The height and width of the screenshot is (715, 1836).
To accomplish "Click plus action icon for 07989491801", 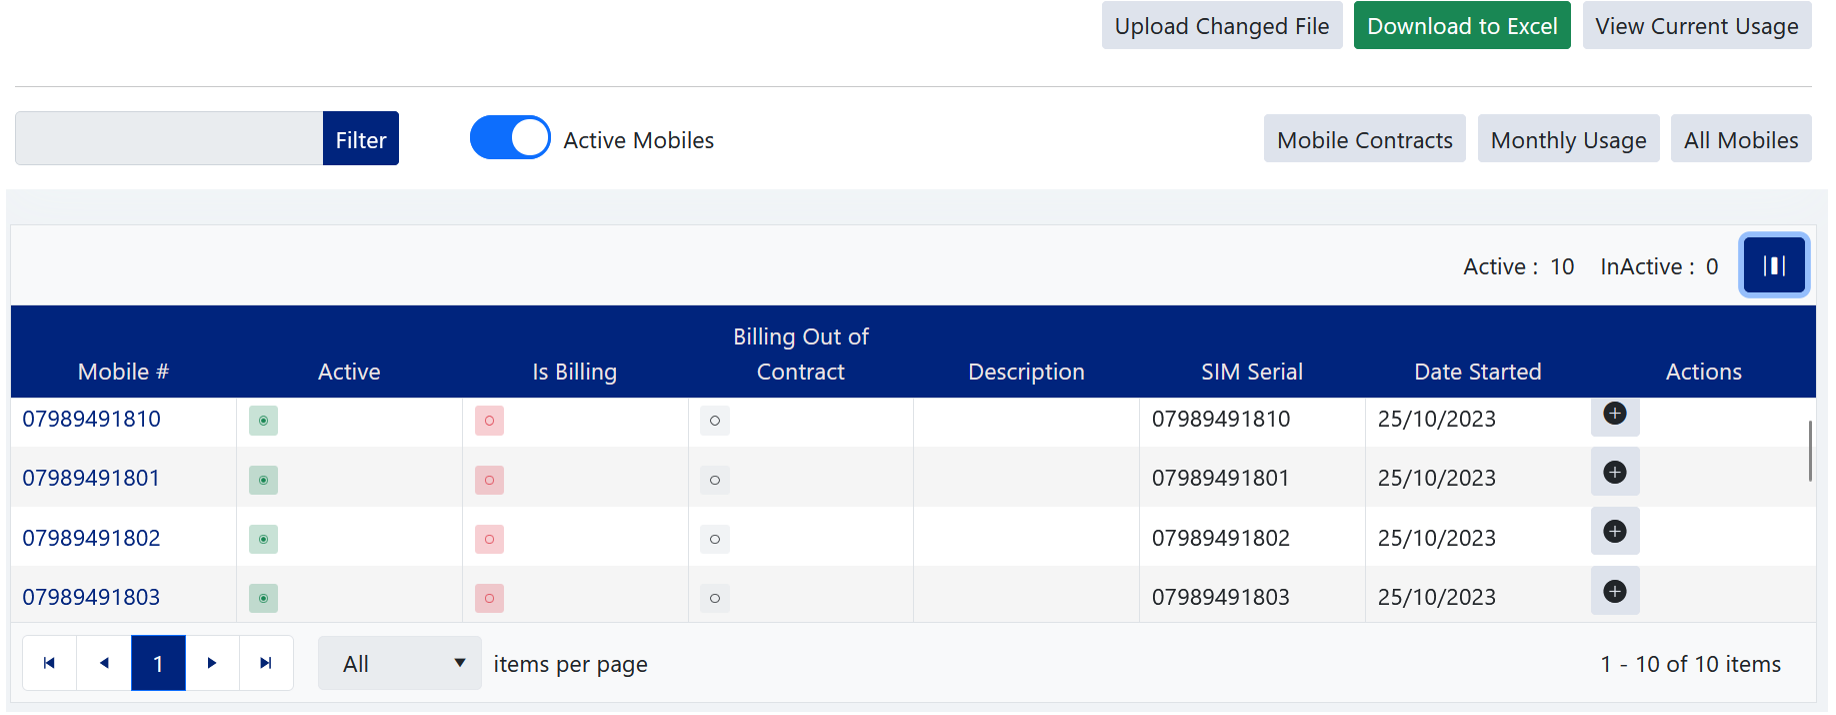I will (x=1614, y=473).
